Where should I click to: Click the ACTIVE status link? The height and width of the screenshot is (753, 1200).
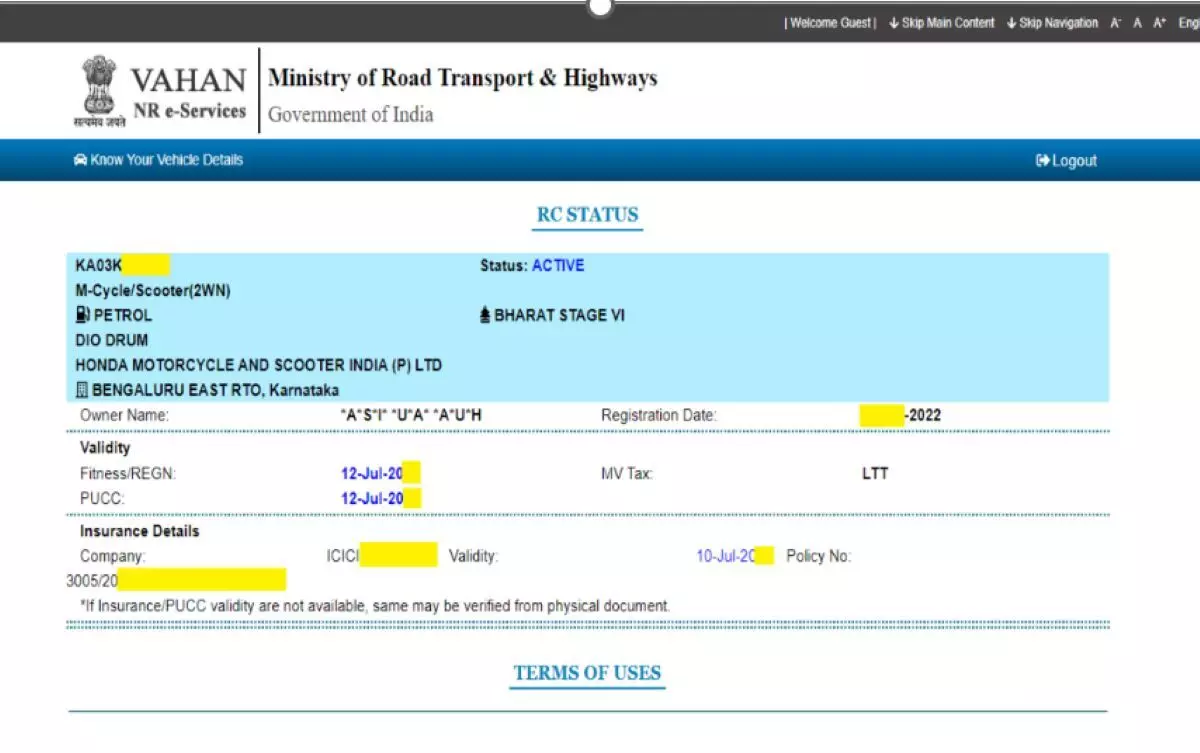558,265
